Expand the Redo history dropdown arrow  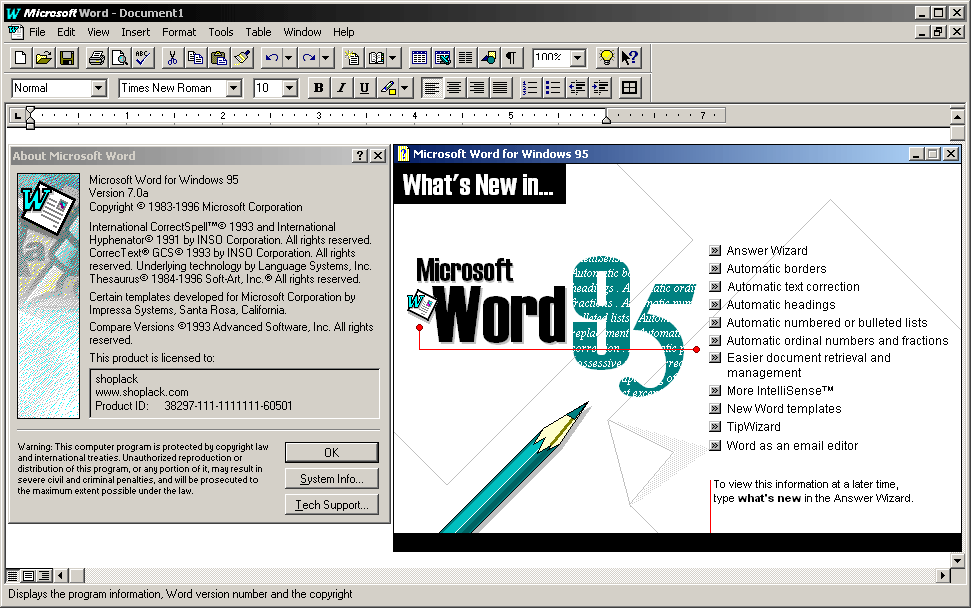[x=326, y=58]
